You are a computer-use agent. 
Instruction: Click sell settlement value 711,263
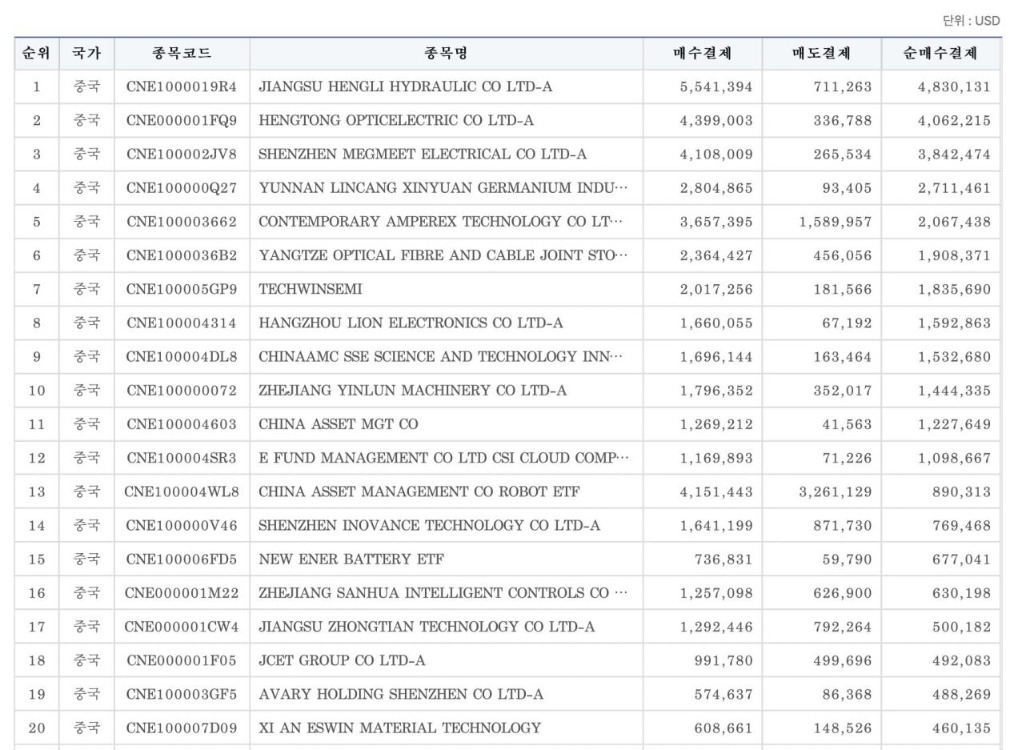[843, 87]
